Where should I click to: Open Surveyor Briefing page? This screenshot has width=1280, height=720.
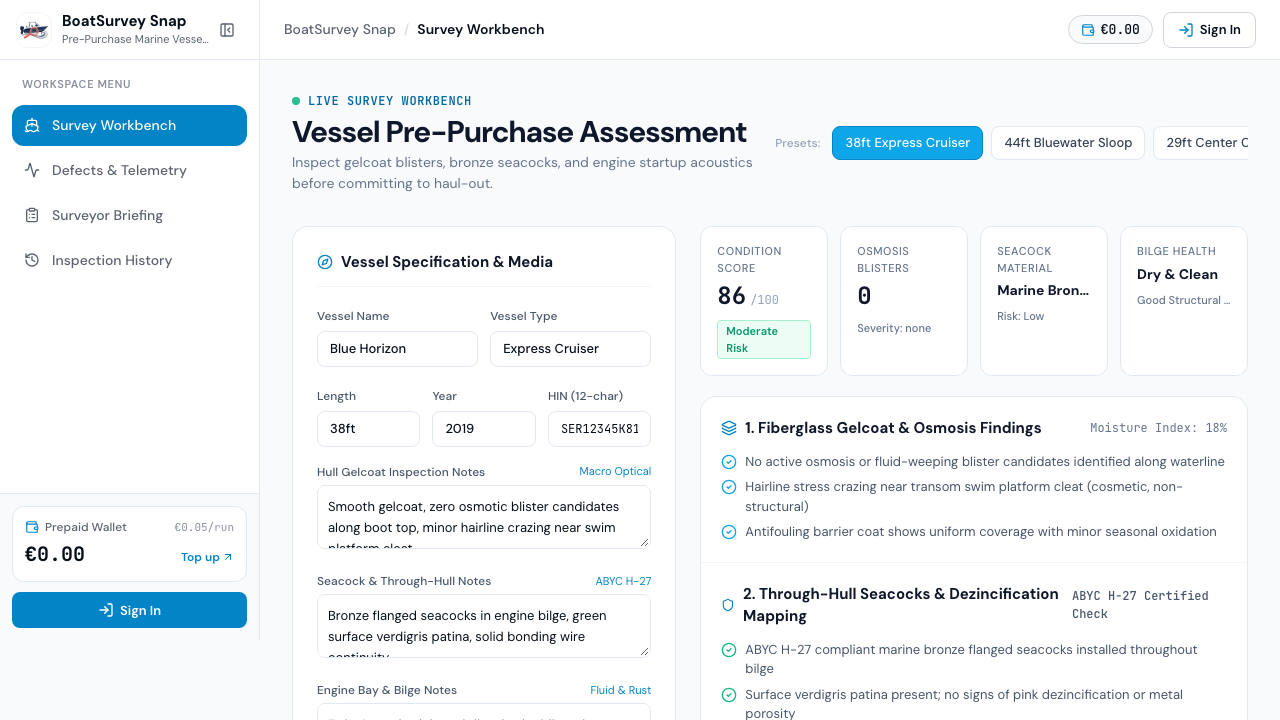tap(129, 215)
